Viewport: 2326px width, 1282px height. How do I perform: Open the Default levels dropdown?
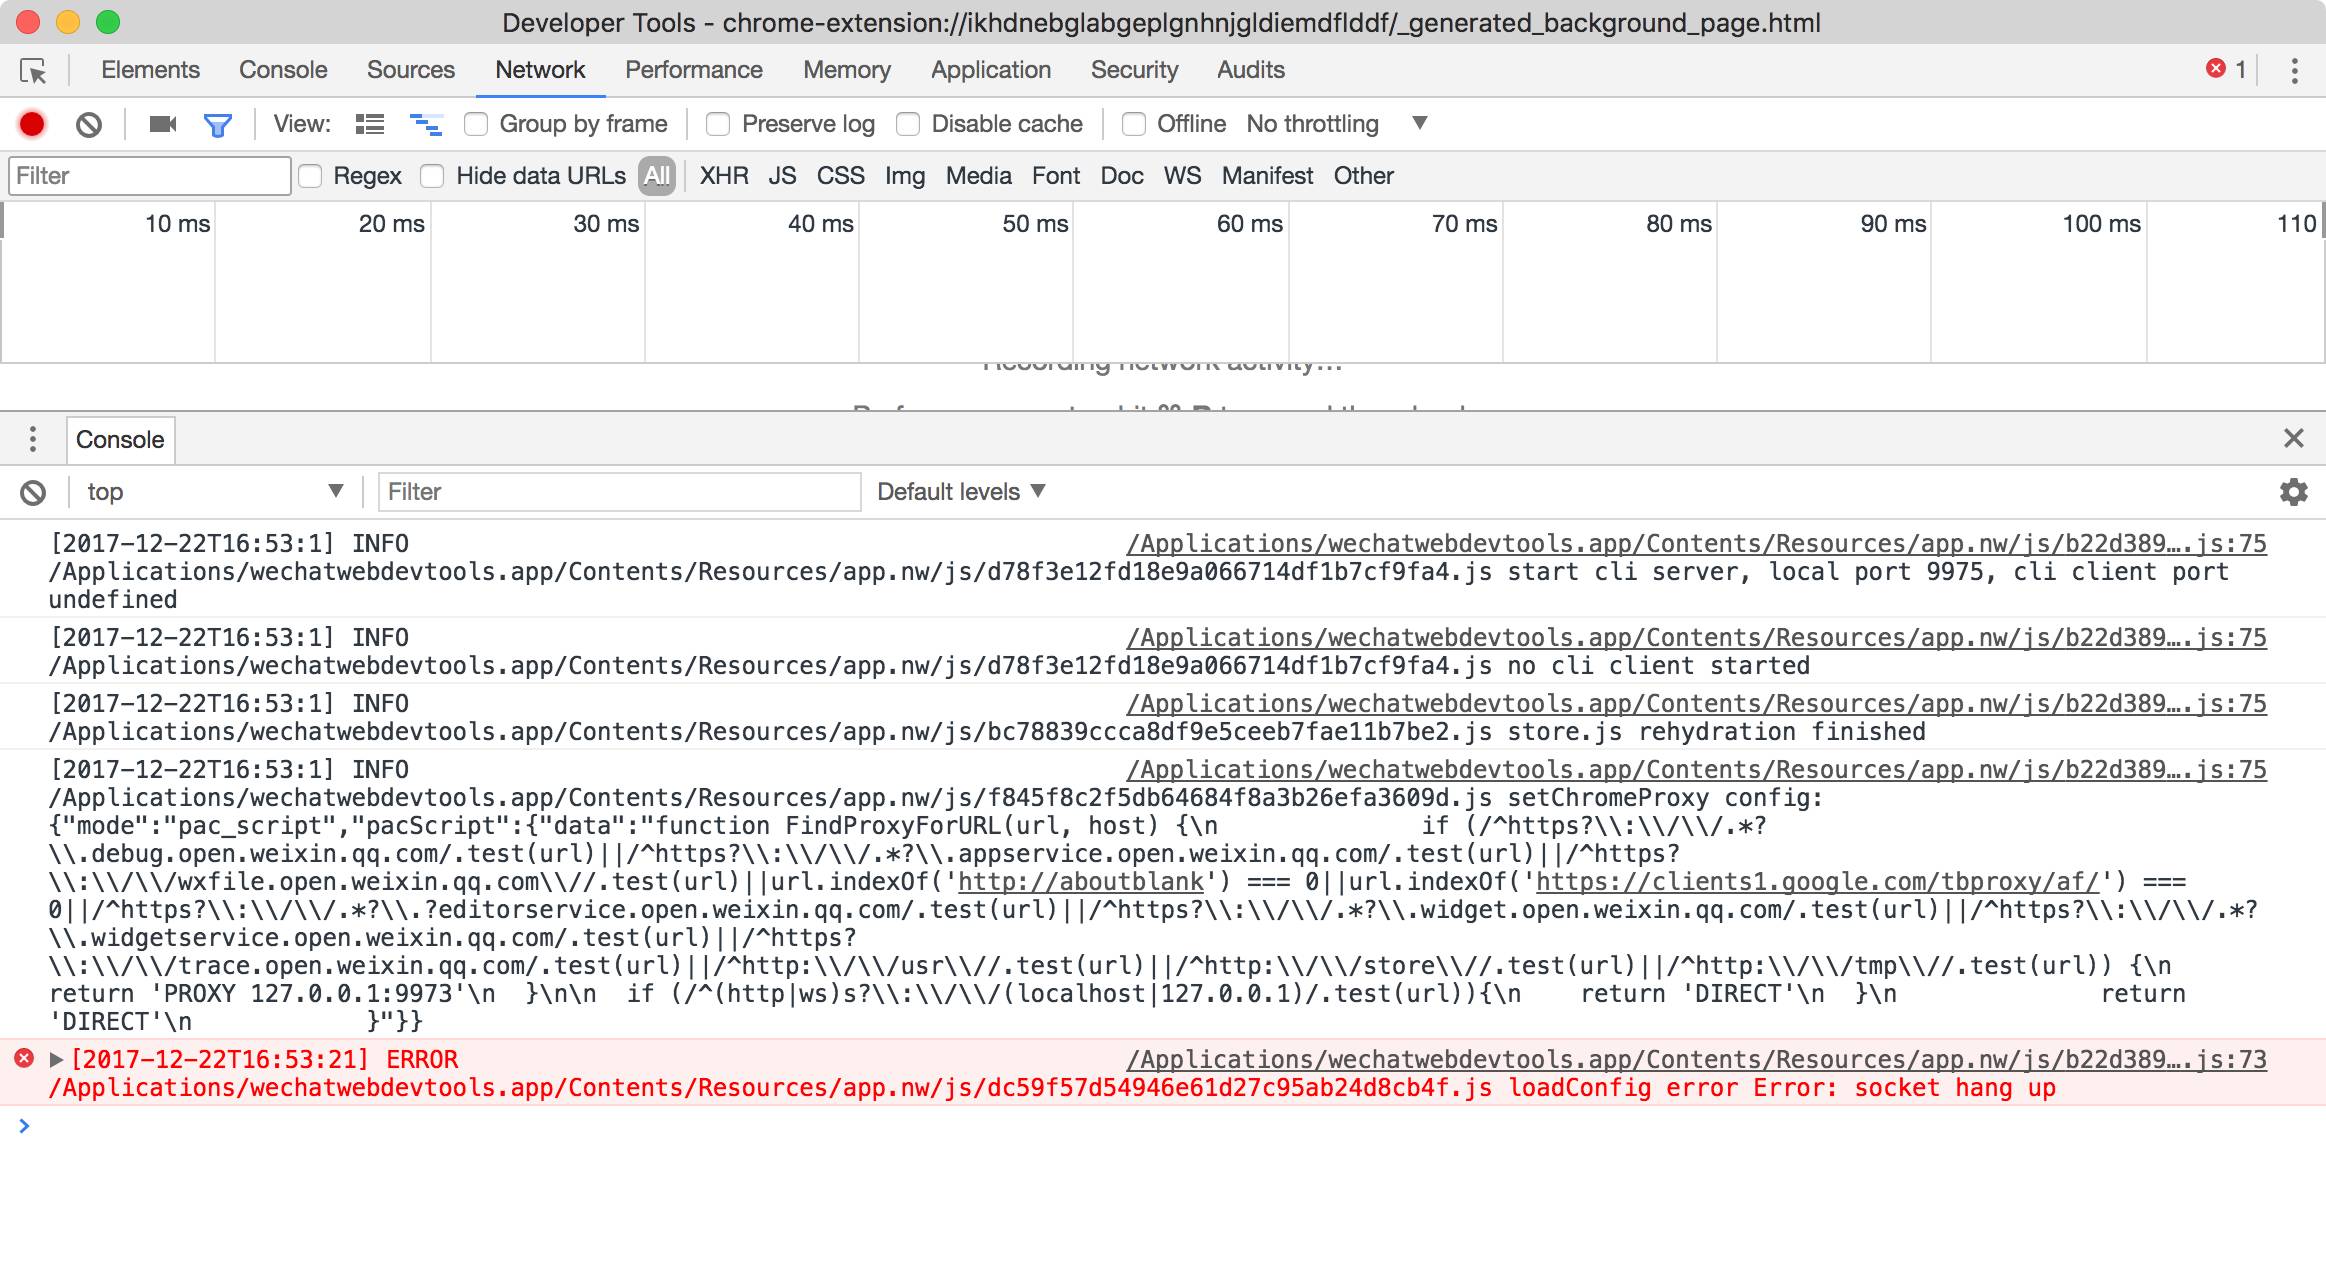click(960, 492)
